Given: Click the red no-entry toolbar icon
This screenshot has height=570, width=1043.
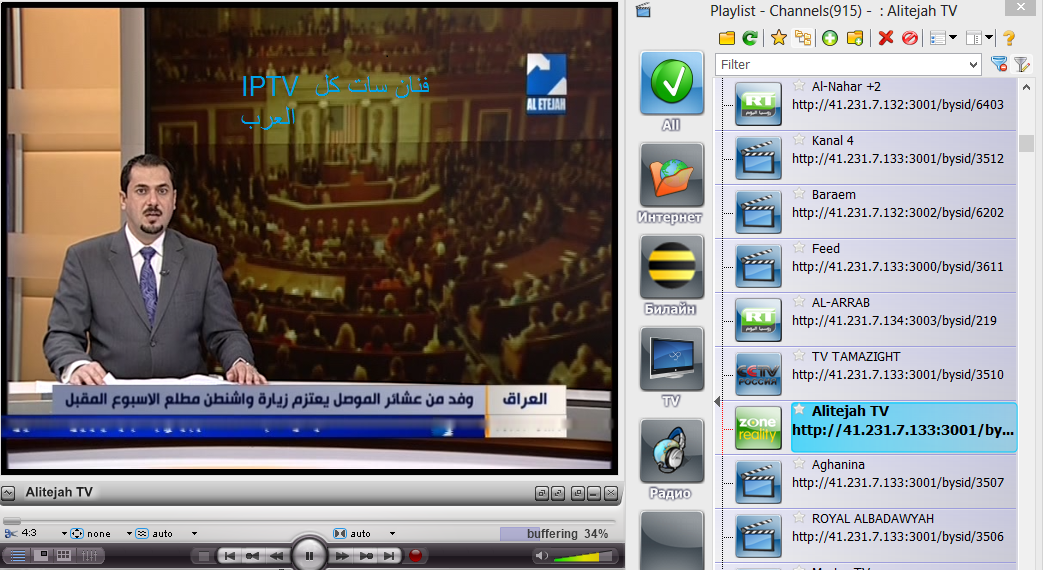Looking at the screenshot, I should [909, 39].
